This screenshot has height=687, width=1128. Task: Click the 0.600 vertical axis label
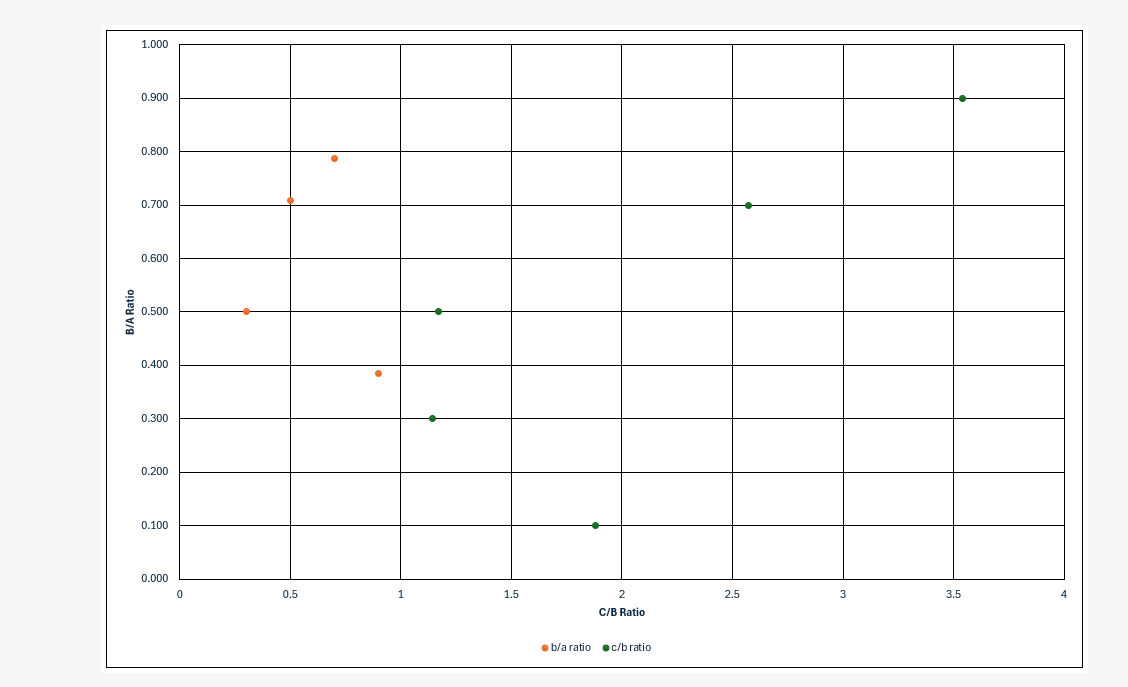155,258
